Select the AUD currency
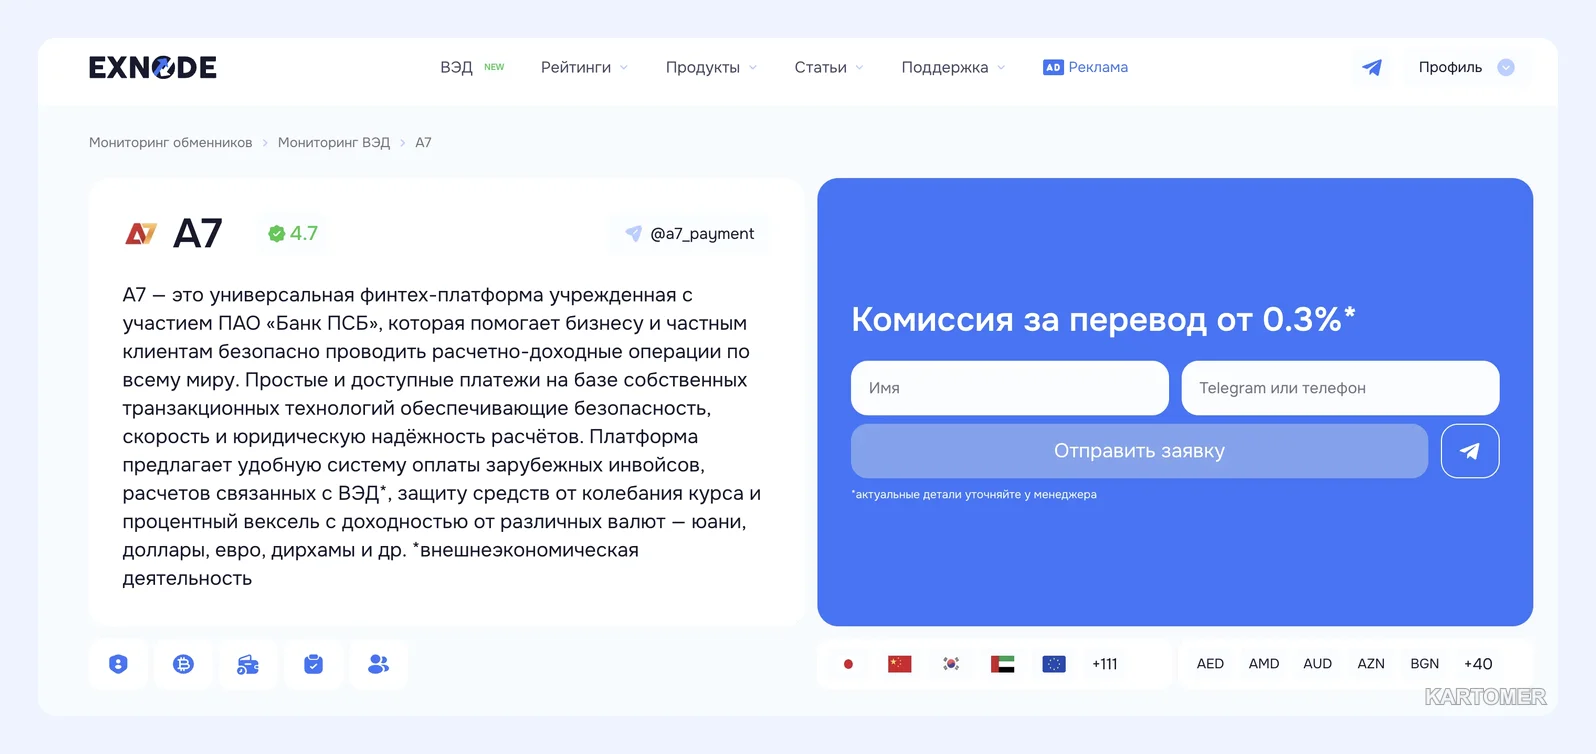This screenshot has width=1596, height=754. coord(1317,664)
